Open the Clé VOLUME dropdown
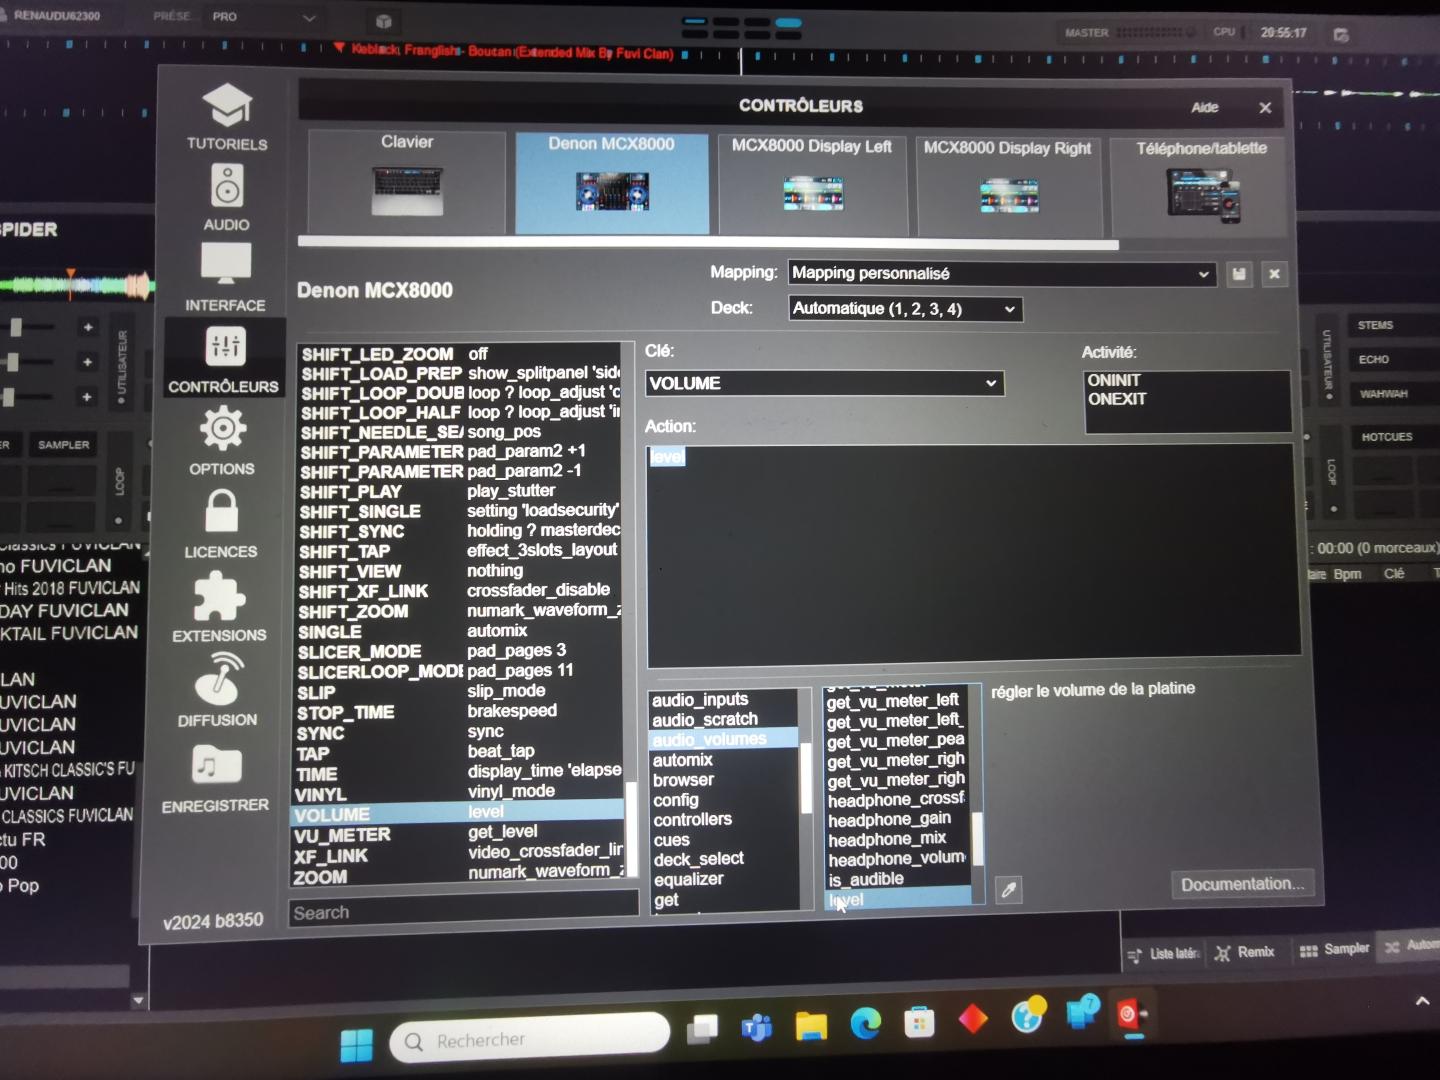The height and width of the screenshot is (1080, 1440). pos(825,383)
